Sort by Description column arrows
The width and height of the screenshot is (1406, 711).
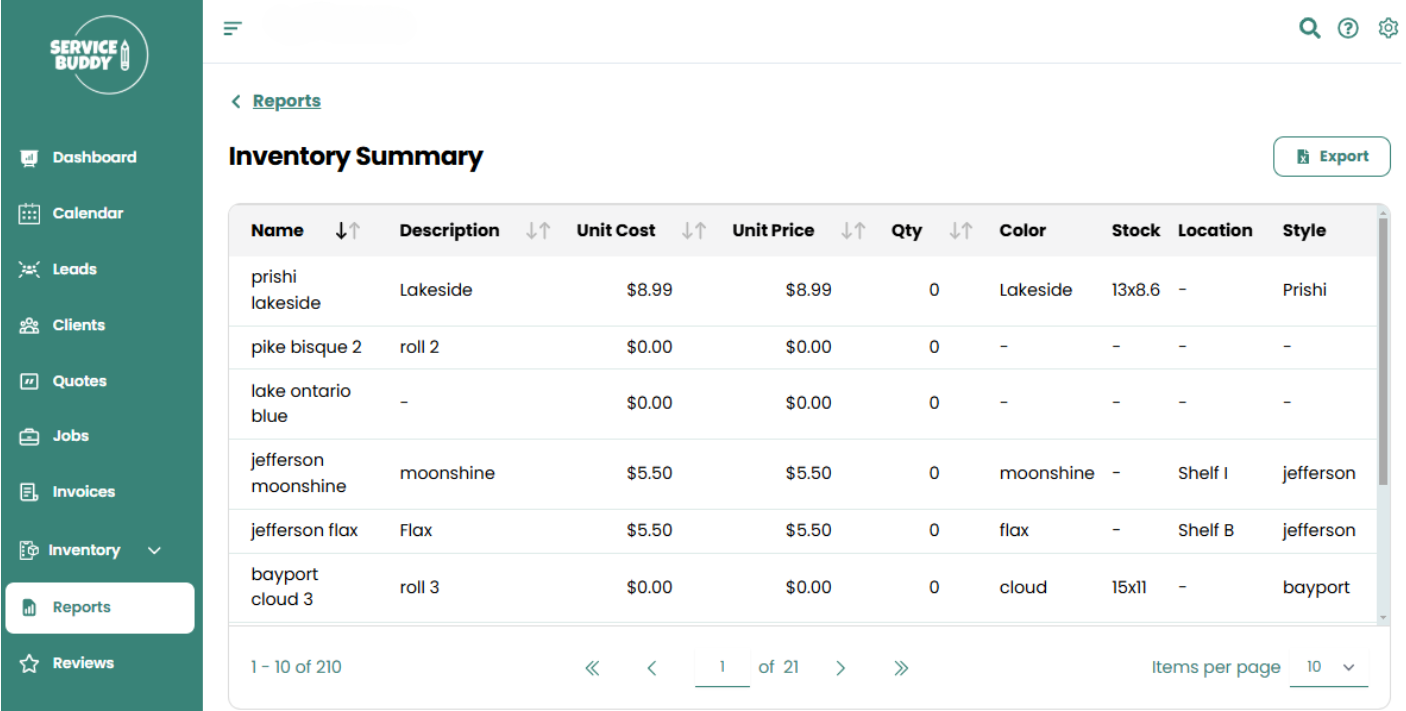tap(538, 231)
